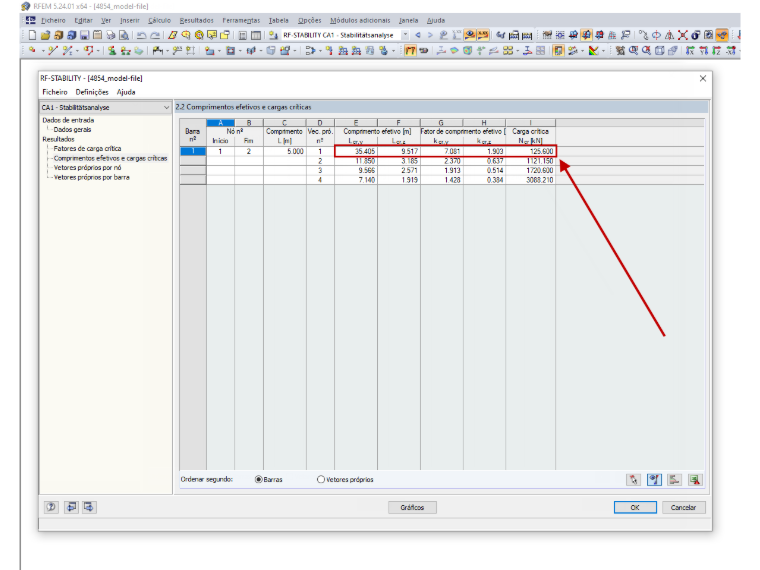Click the previous table arrow icon in dialog footer
The image size is (760, 570).
[x=71, y=507]
